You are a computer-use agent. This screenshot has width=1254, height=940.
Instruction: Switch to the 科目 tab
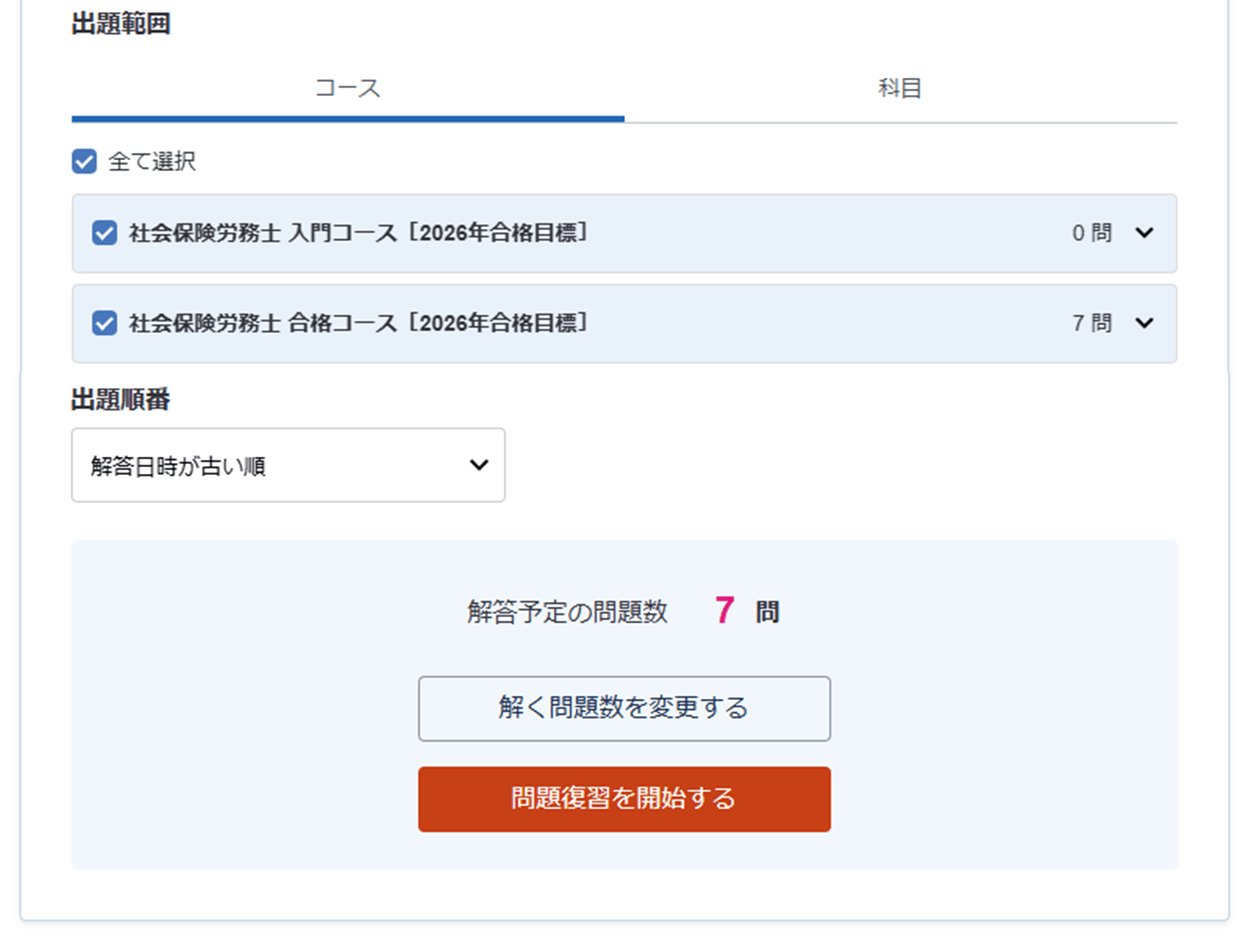900,88
